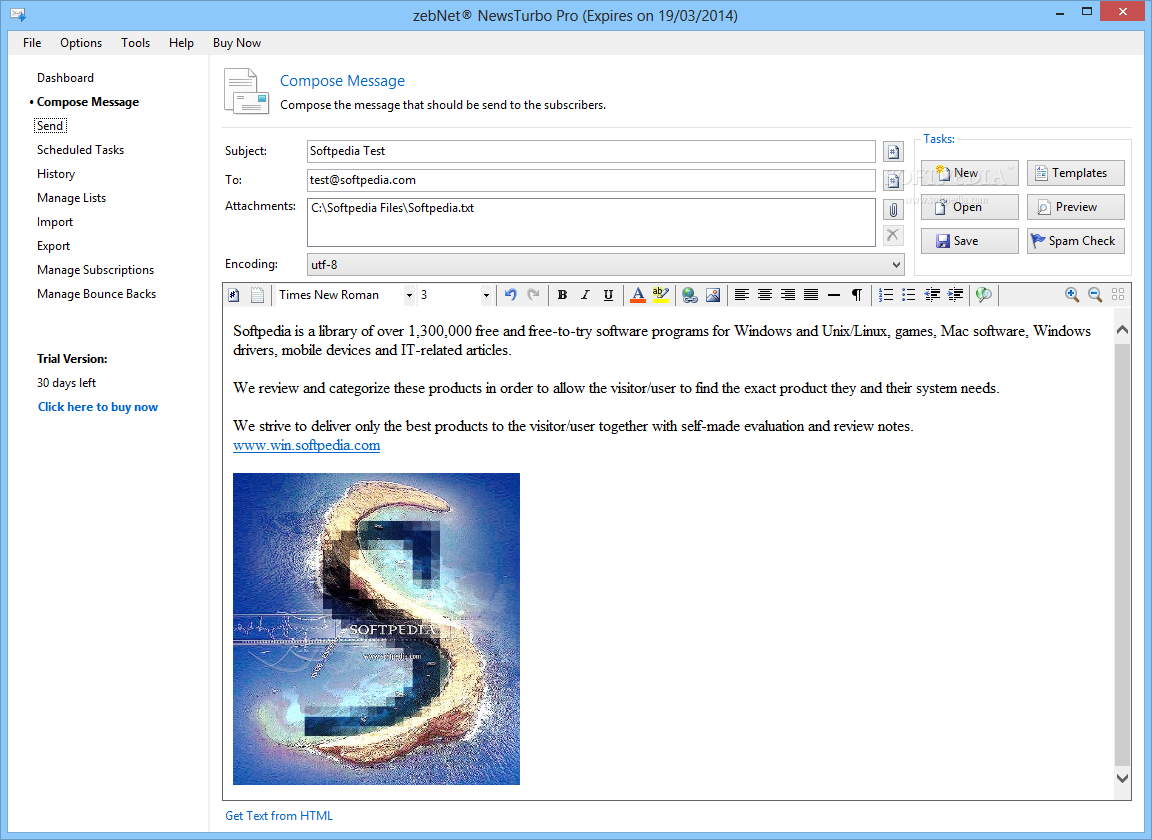Toggle underline formatting
The height and width of the screenshot is (840, 1152).
608,295
